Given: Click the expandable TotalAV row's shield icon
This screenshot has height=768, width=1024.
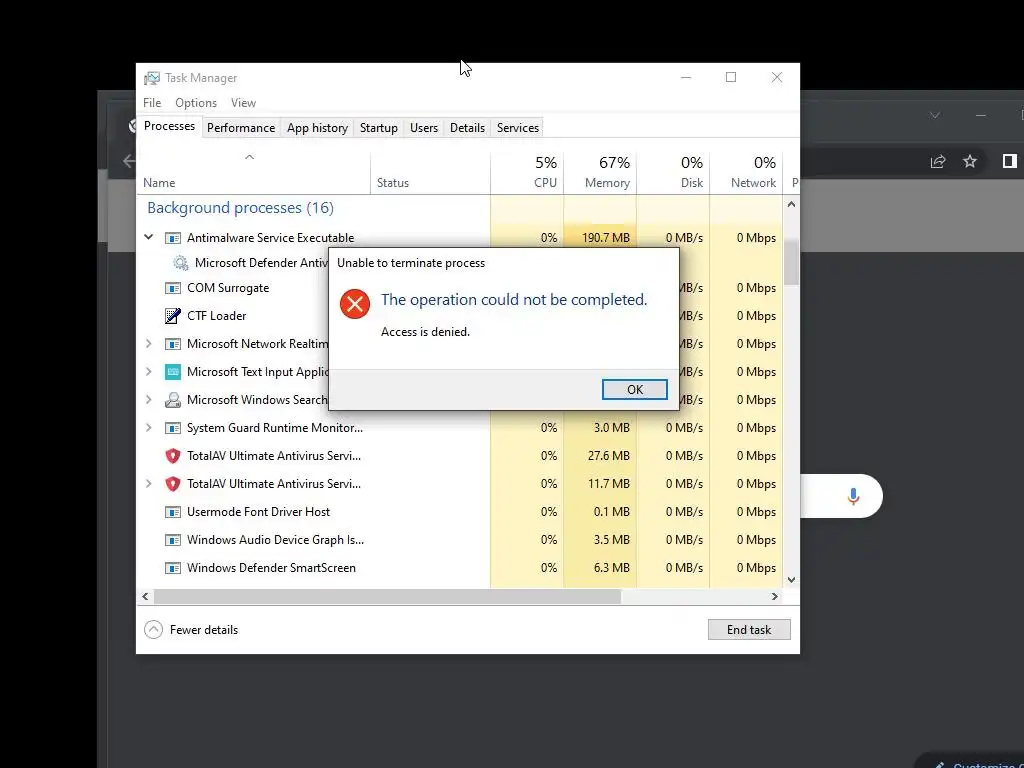Looking at the screenshot, I should click(x=172, y=484).
